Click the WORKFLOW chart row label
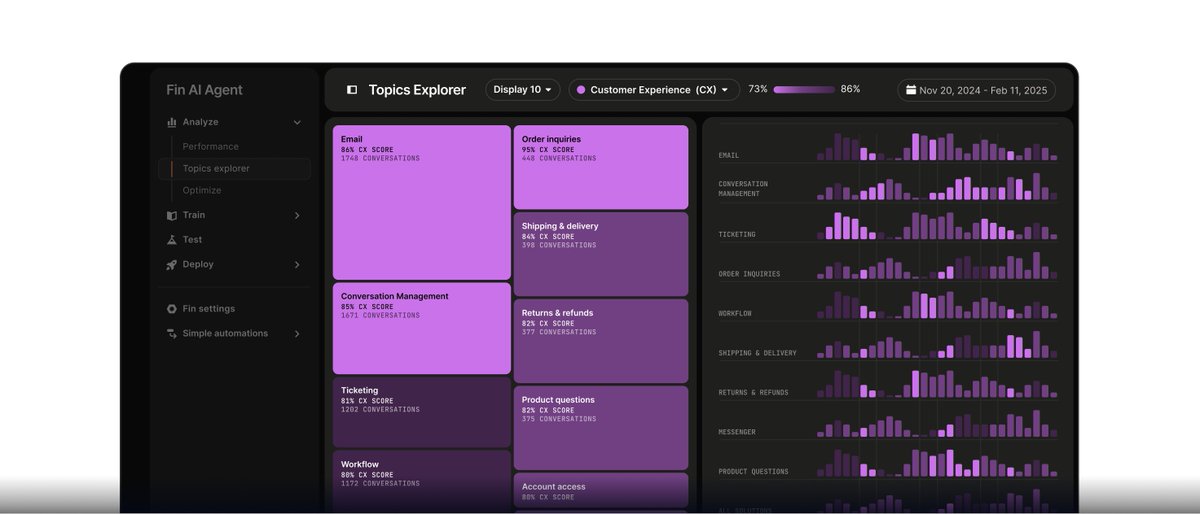Image resolution: width=1200 pixels, height=514 pixels. point(735,314)
